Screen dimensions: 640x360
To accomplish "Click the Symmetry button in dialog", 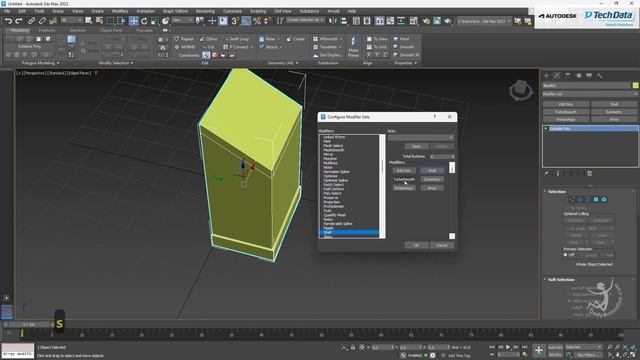I will [432, 179].
